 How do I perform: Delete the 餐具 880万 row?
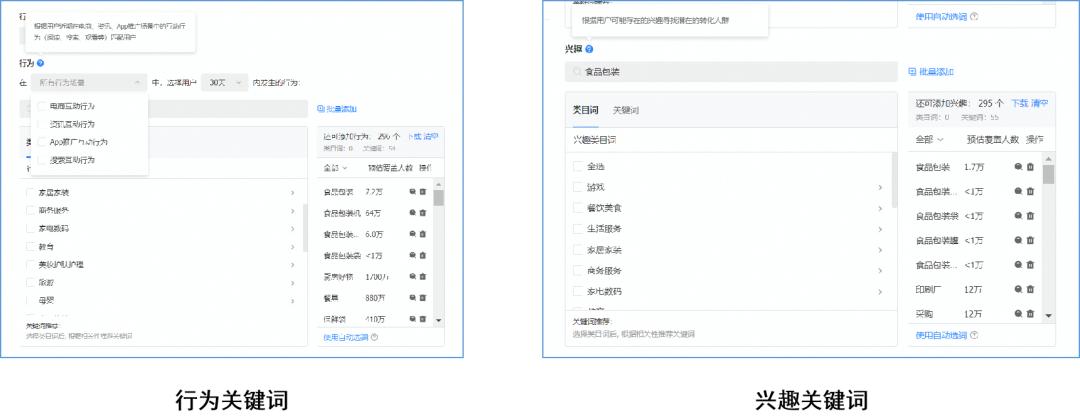tap(423, 298)
